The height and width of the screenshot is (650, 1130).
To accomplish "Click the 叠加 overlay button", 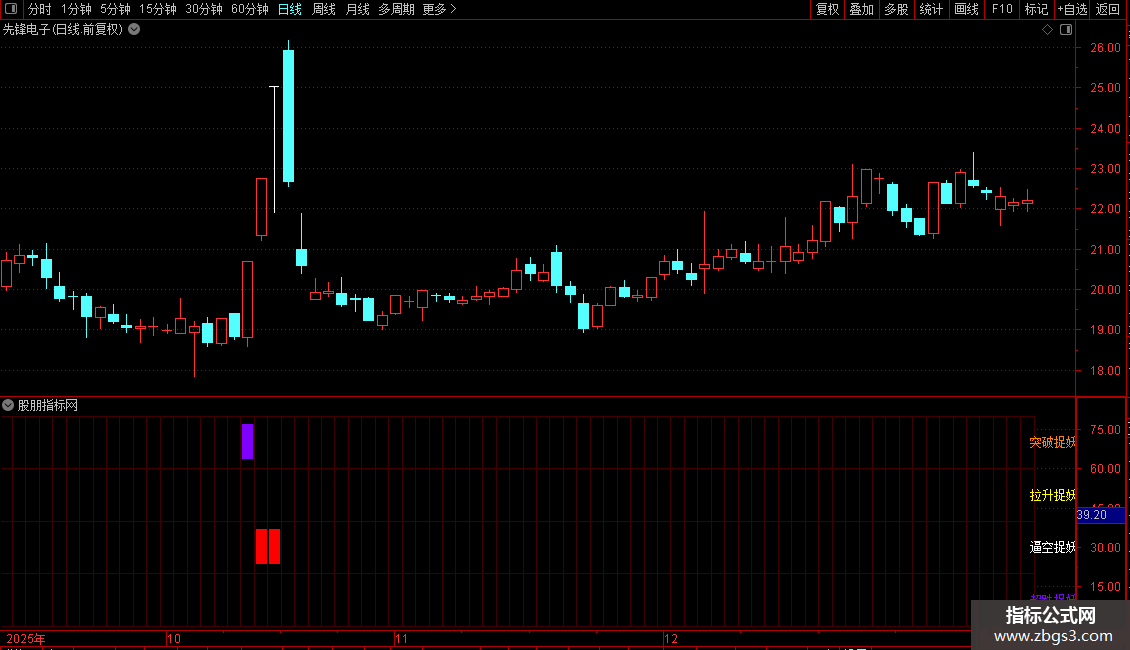I will (x=862, y=9).
